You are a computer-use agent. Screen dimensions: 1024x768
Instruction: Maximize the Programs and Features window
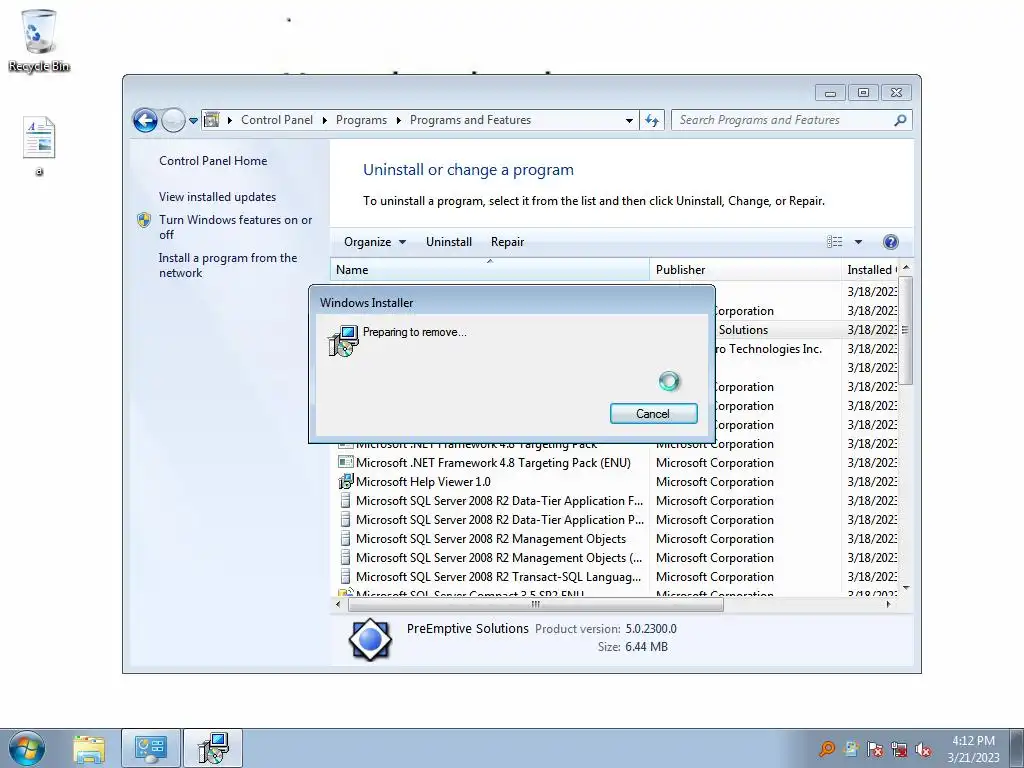(x=863, y=93)
